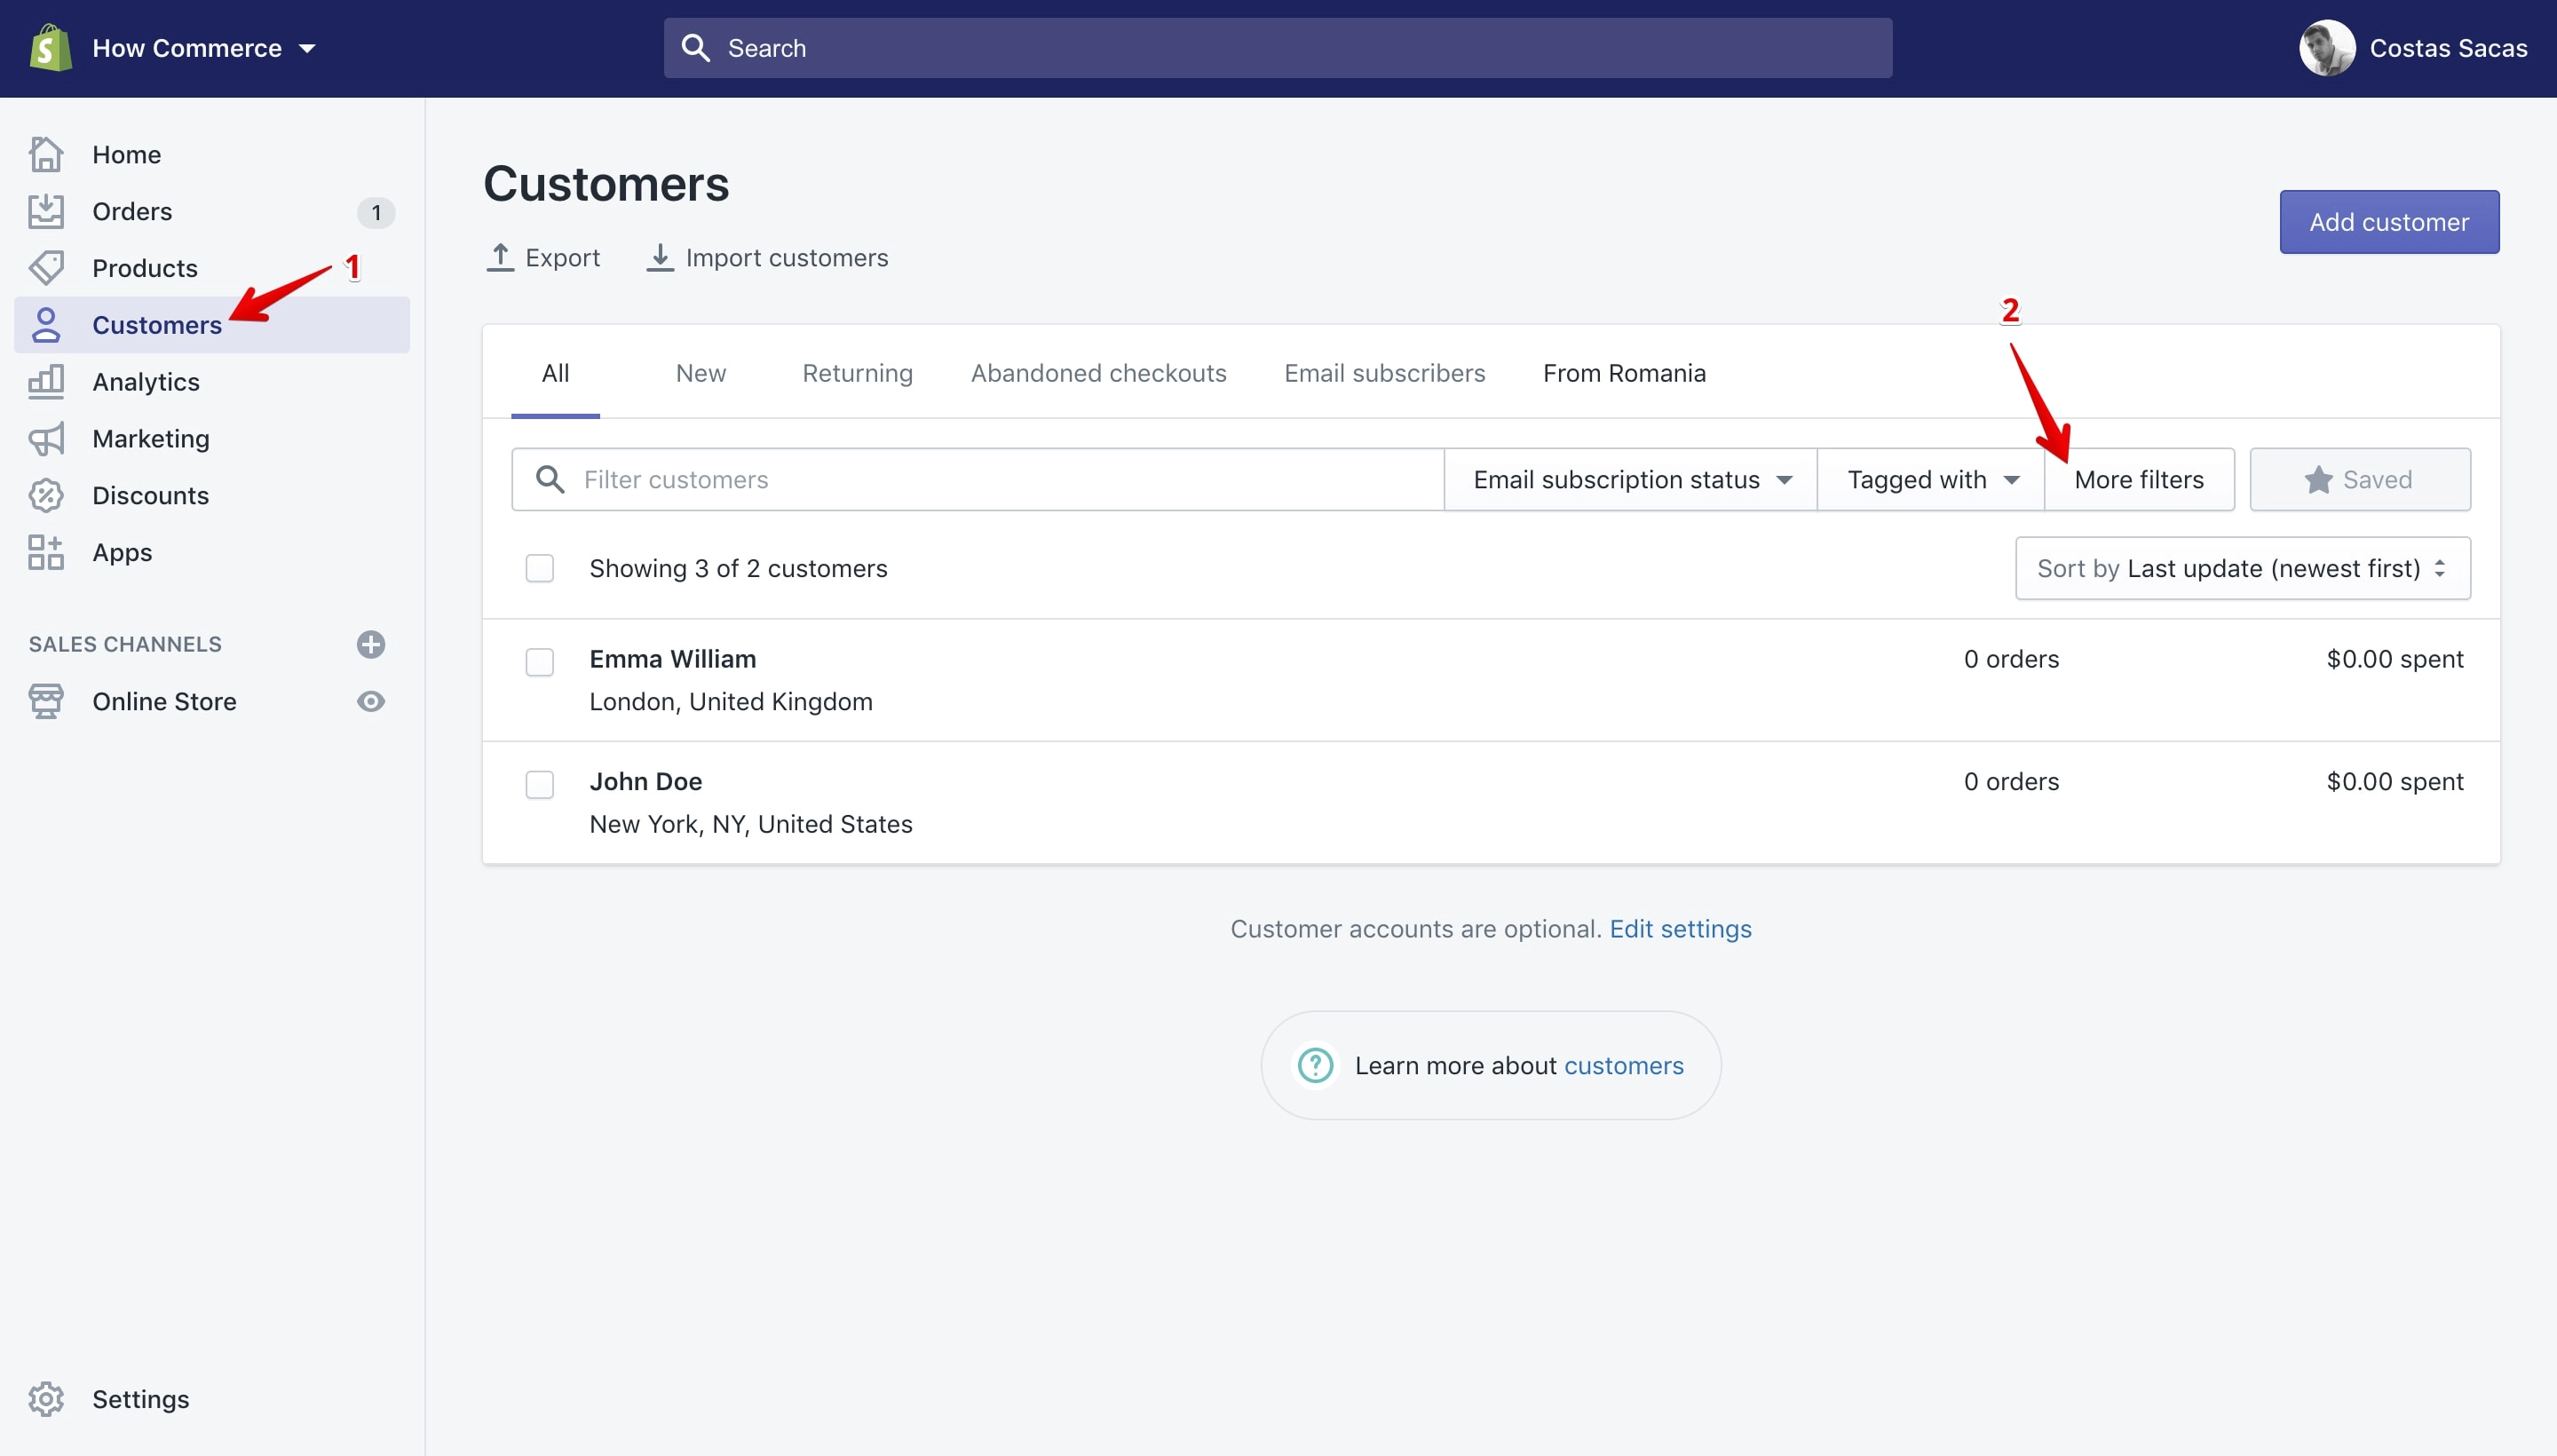This screenshot has height=1456, width=2557.
Task: Open the Home icon in sidebar
Action: coord(46,155)
